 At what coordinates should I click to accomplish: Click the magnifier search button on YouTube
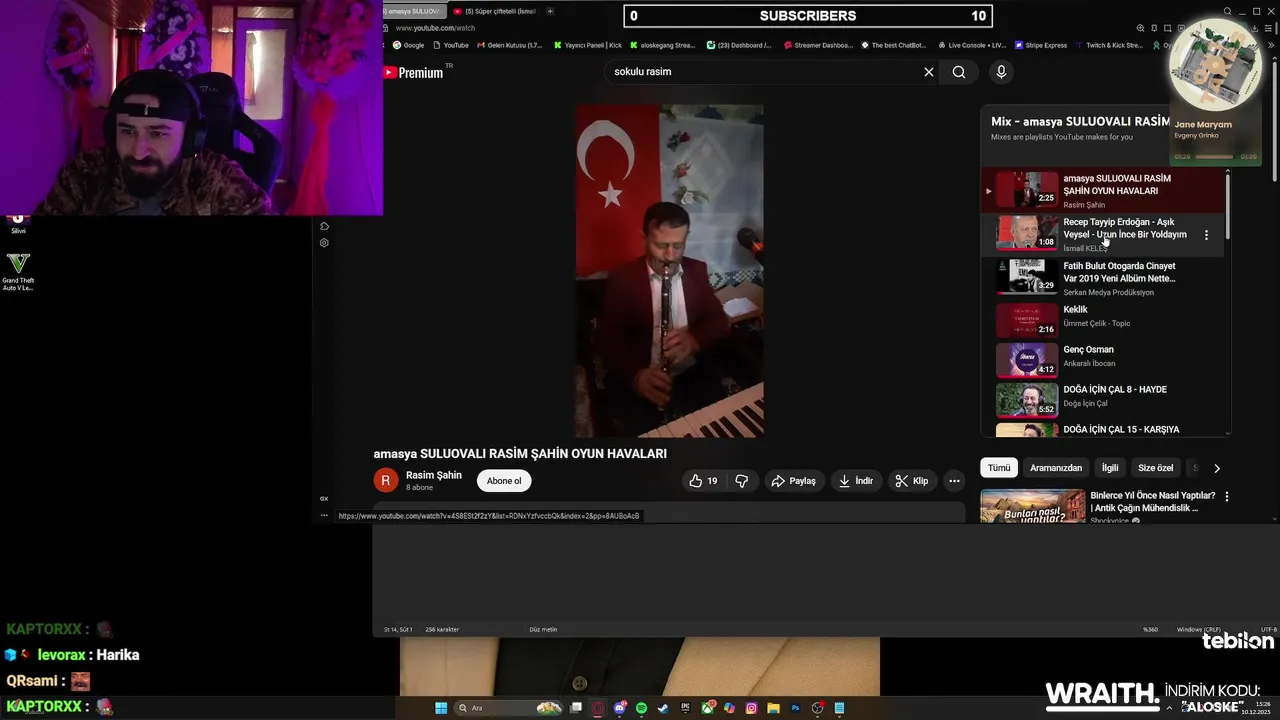[959, 72]
